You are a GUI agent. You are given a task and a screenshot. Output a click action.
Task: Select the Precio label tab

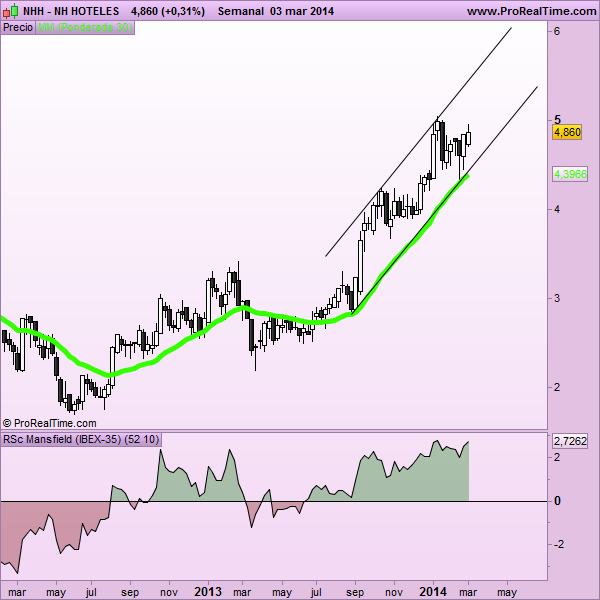coord(18,28)
